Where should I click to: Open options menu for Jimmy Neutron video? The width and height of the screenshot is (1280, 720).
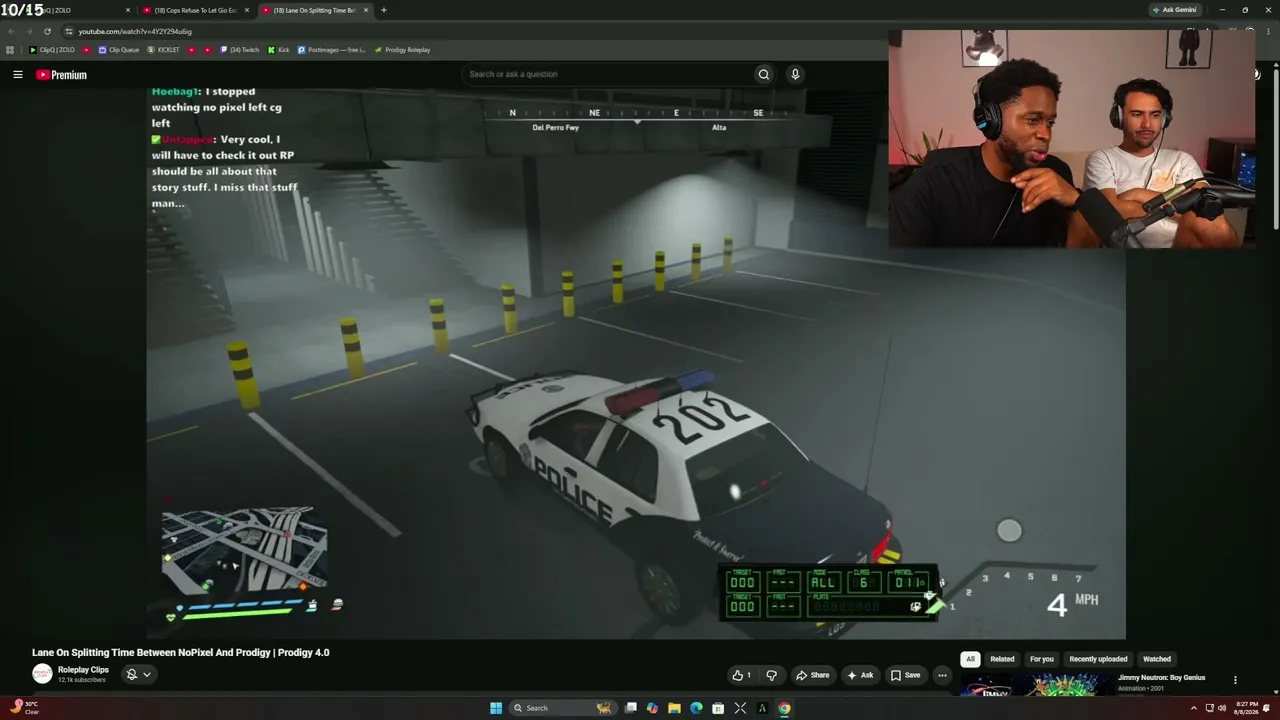(1235, 680)
